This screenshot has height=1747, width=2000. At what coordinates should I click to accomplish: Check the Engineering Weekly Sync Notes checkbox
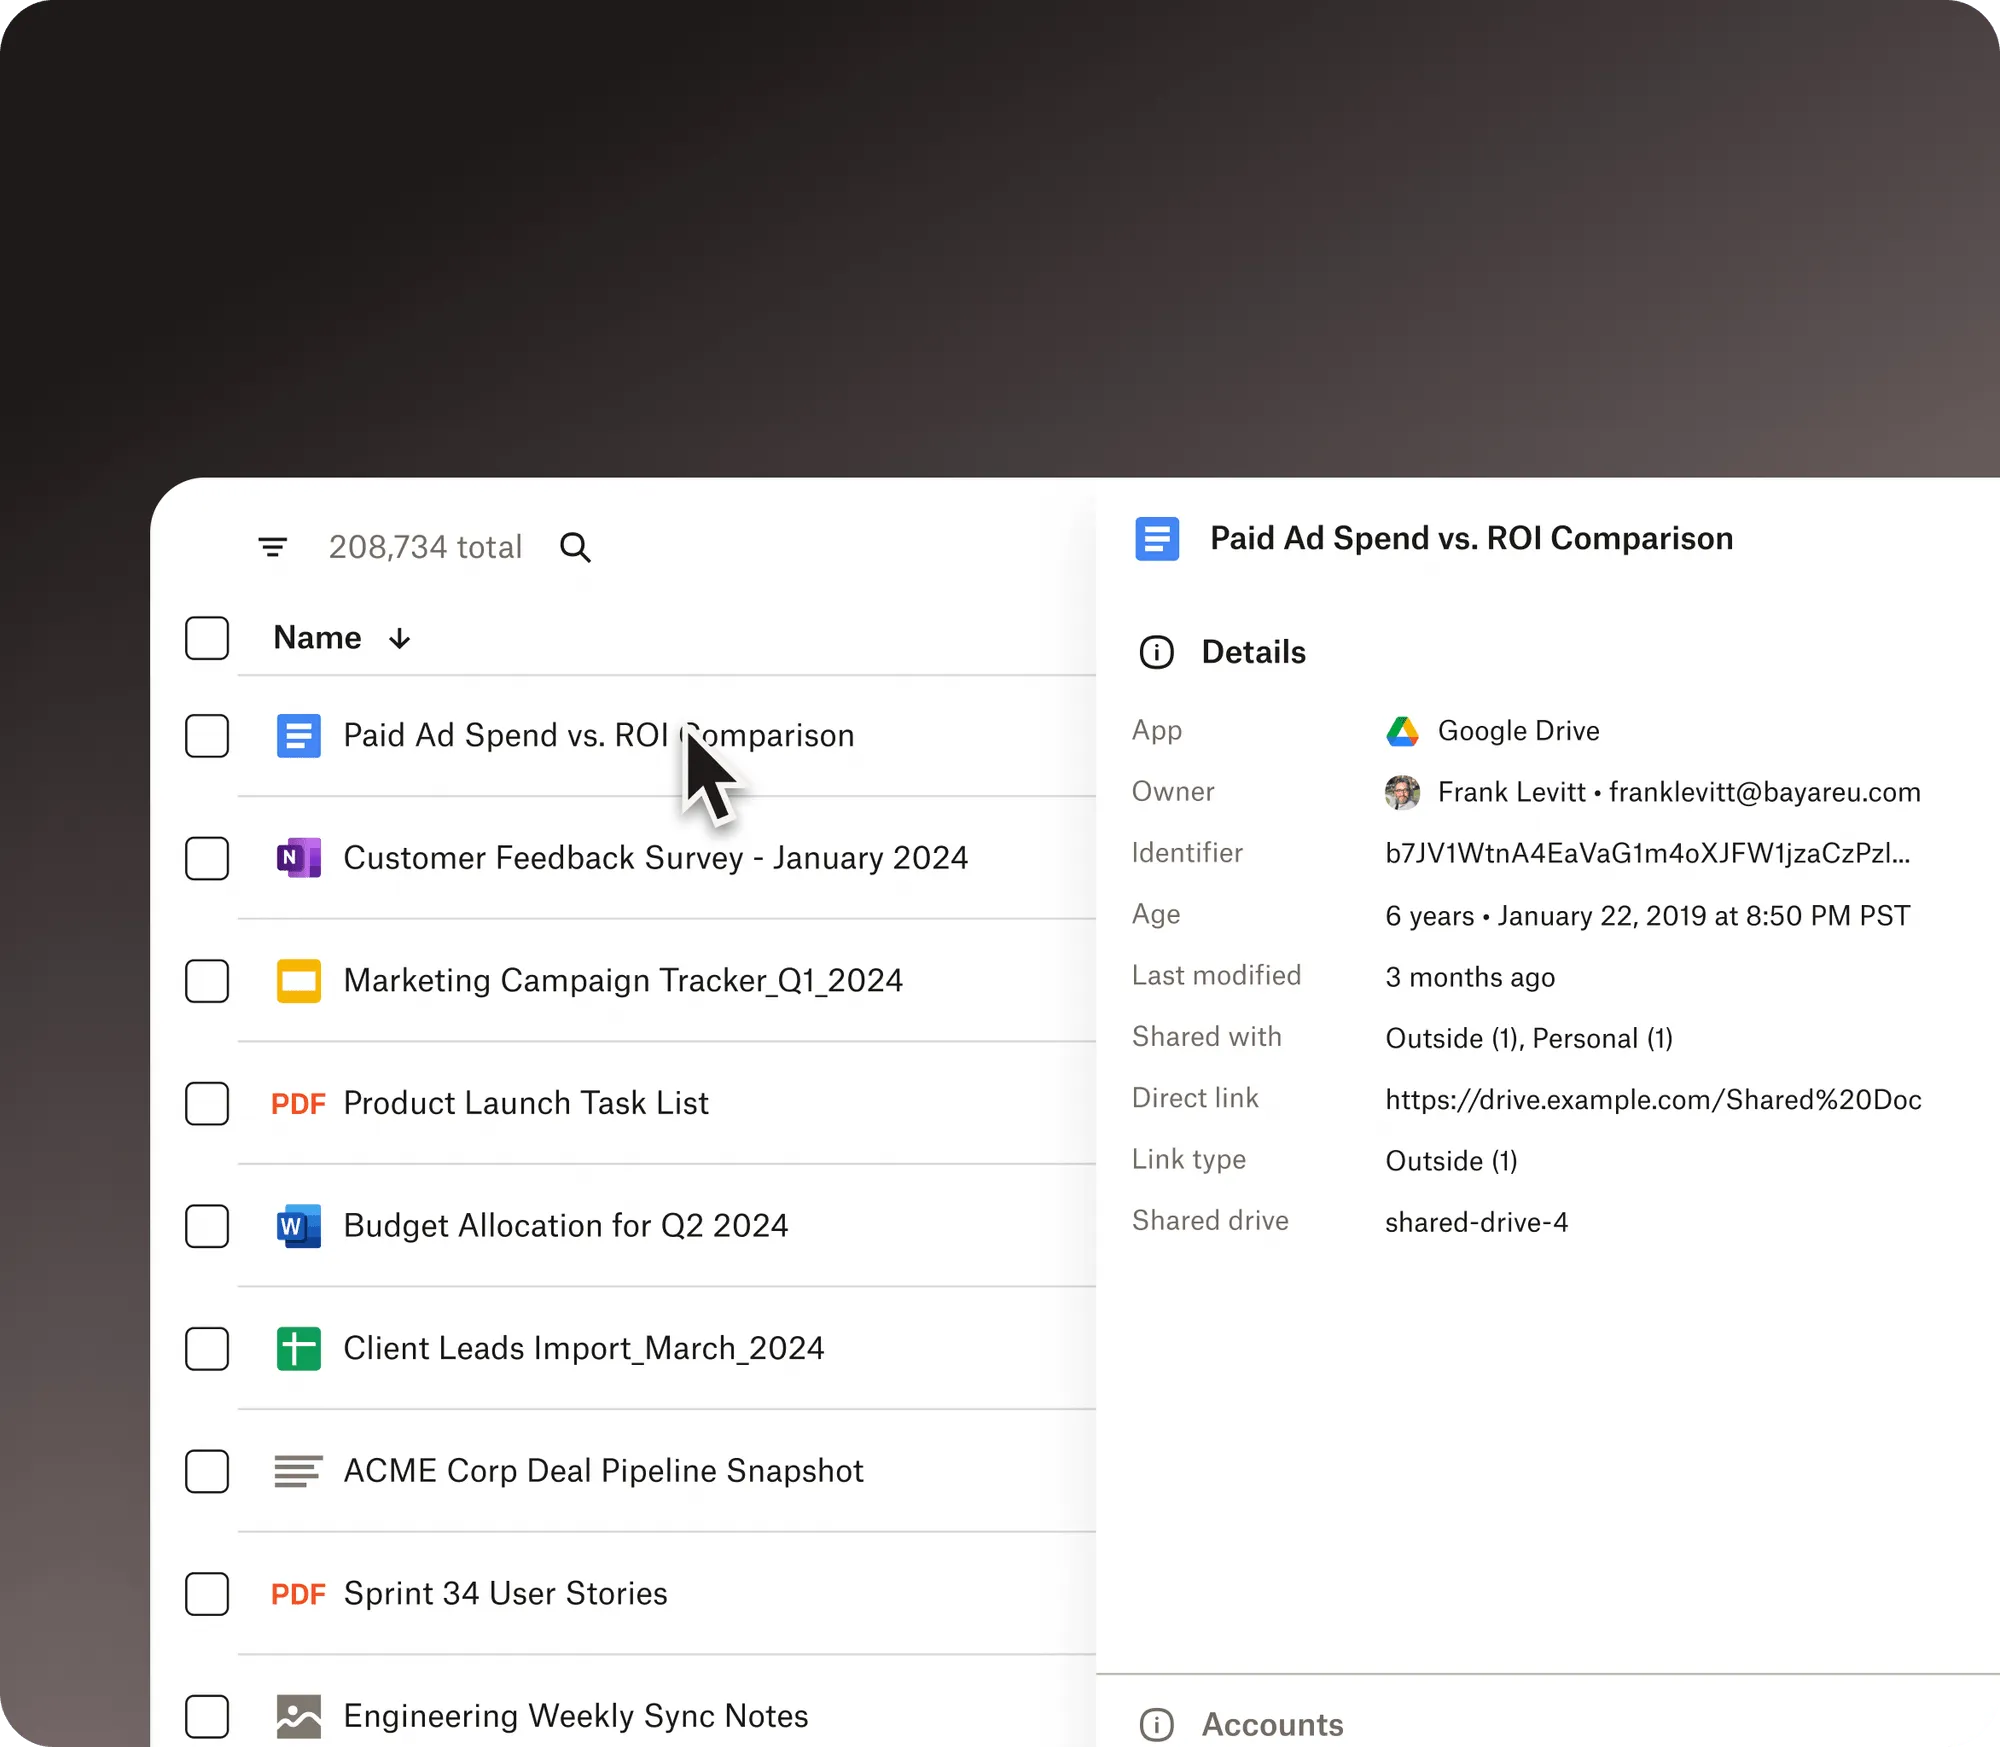click(207, 1717)
